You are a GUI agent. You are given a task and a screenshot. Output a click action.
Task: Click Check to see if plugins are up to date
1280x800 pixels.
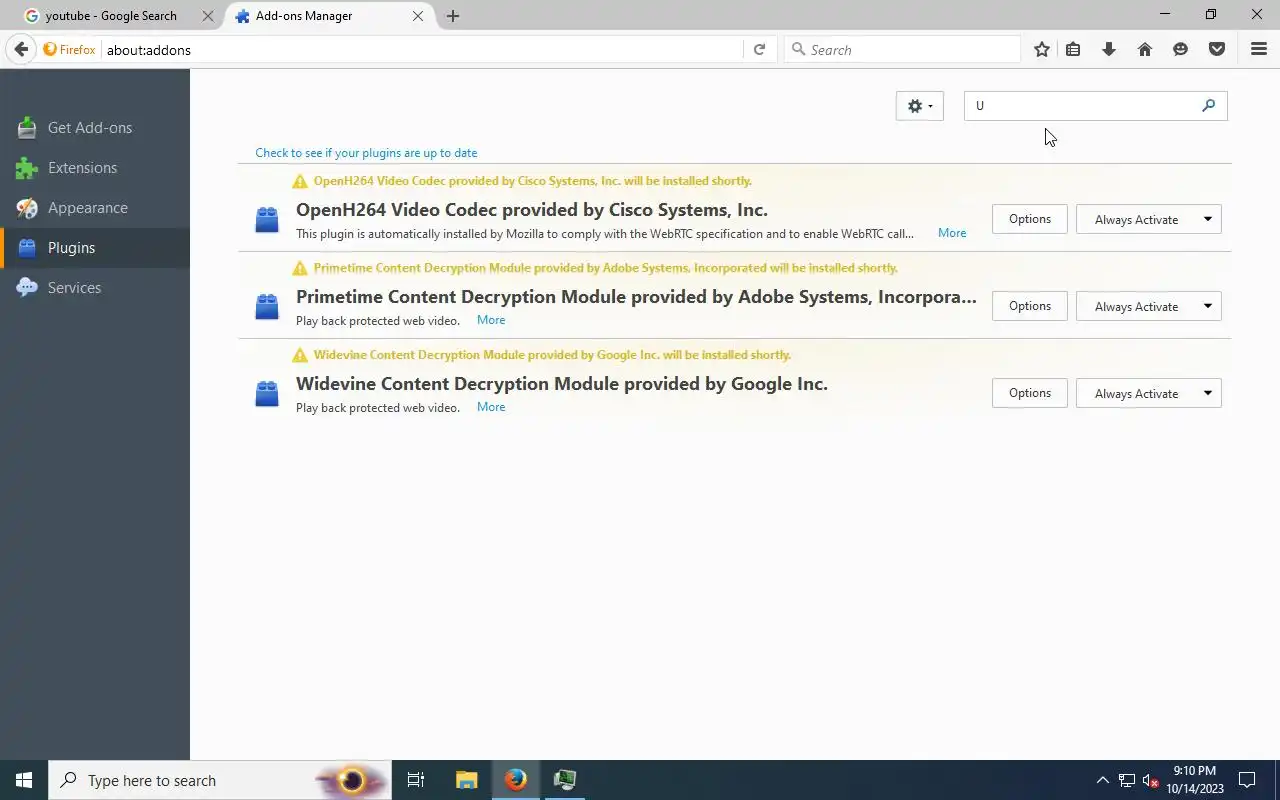(x=366, y=153)
